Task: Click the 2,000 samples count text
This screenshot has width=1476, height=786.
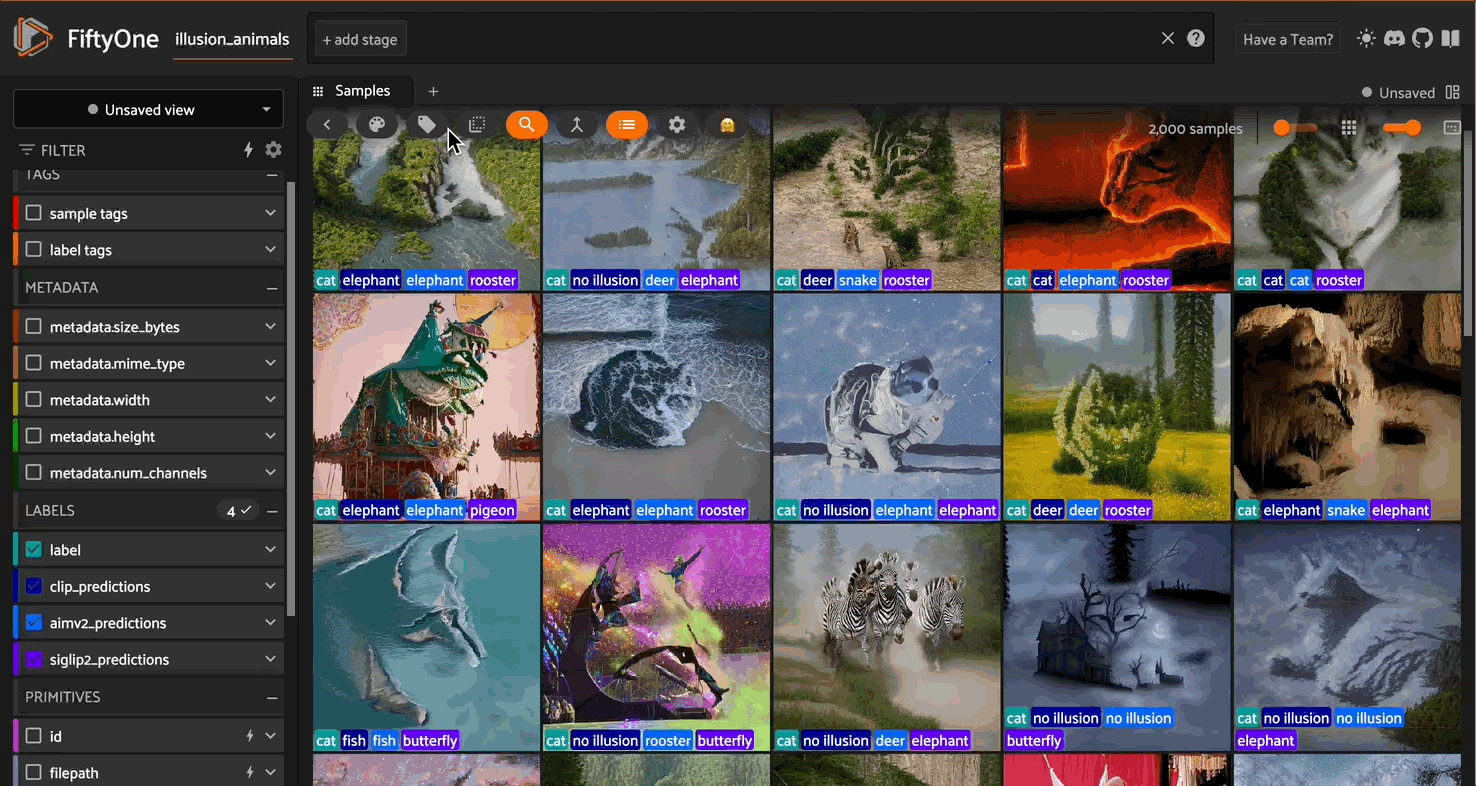Action: 1195,129
